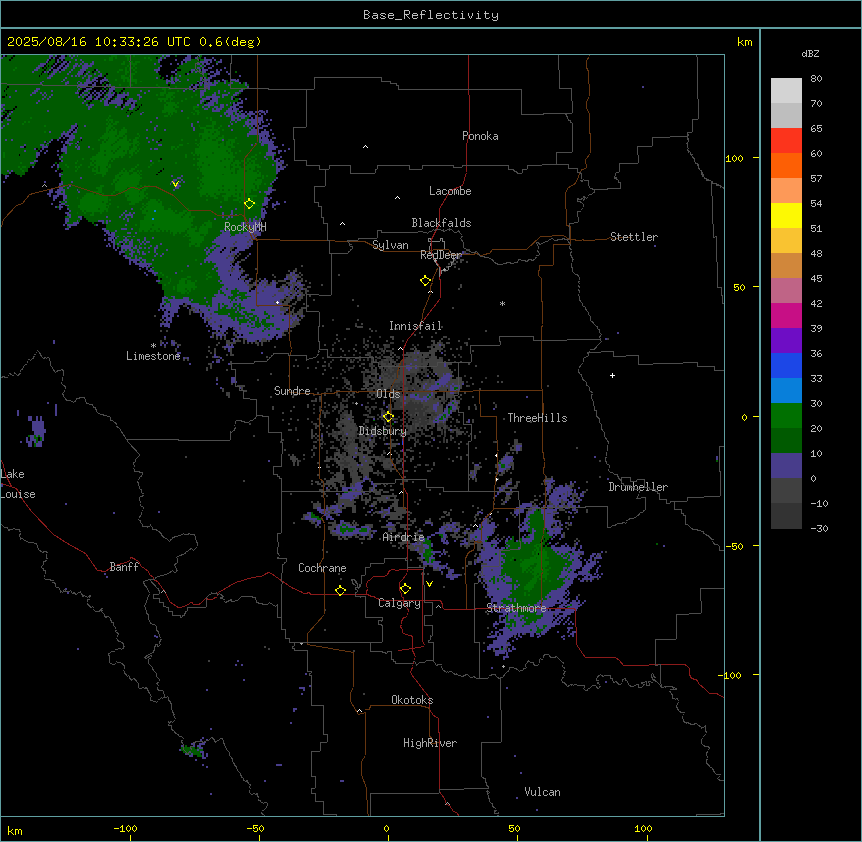Select the RockyMH label
The image size is (862, 842).
pos(245,227)
